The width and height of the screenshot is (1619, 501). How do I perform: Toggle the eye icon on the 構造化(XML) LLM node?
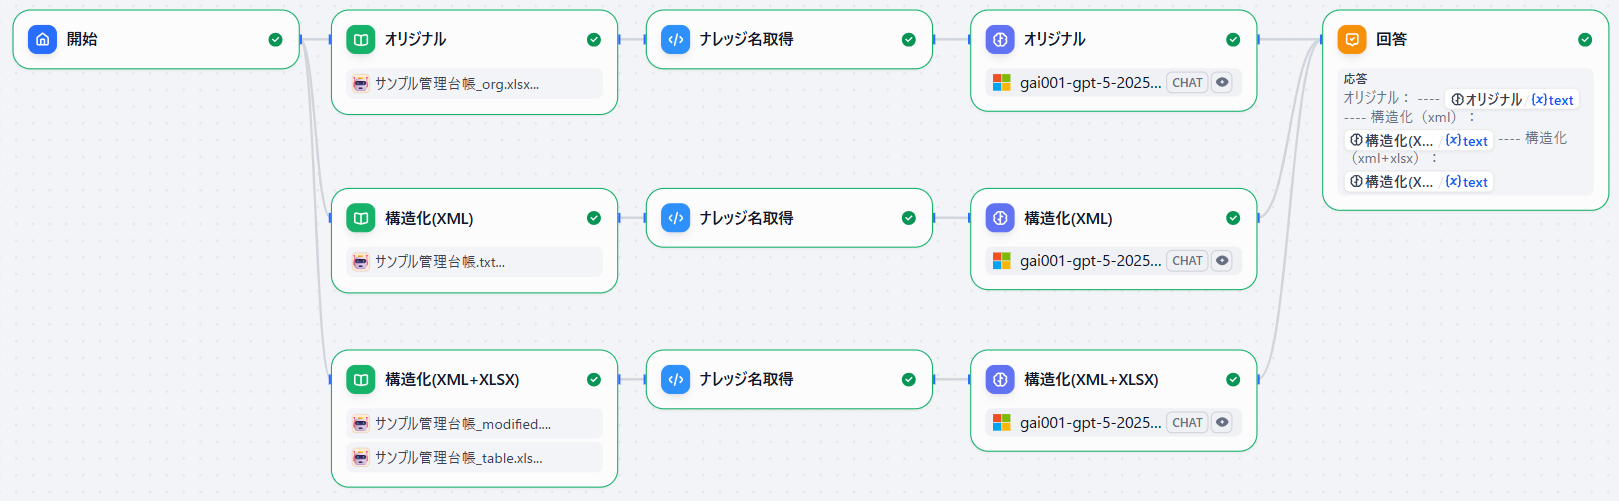click(x=1222, y=261)
